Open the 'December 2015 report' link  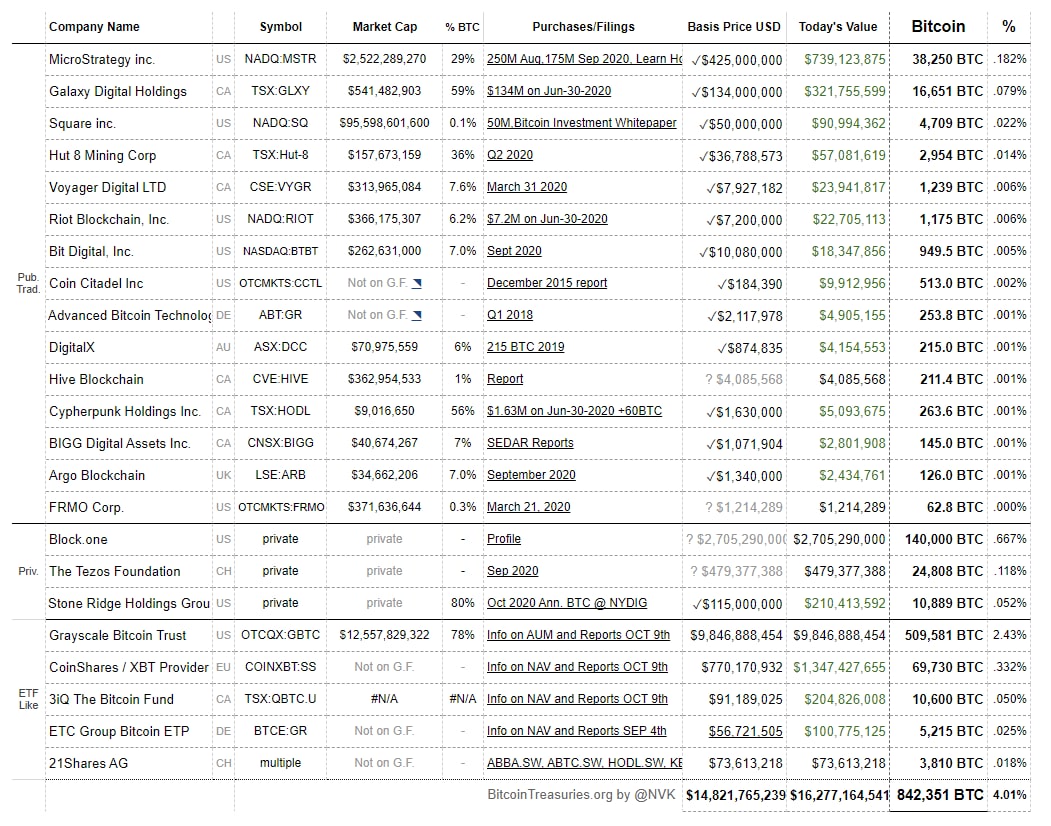point(547,283)
